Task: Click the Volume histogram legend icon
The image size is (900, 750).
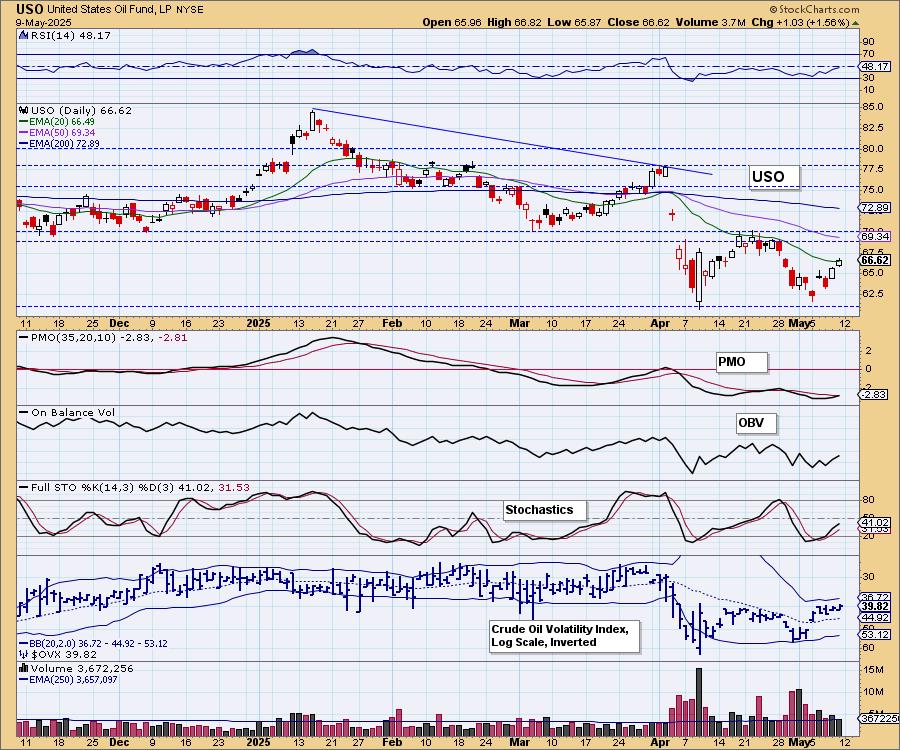Action: 24,668
